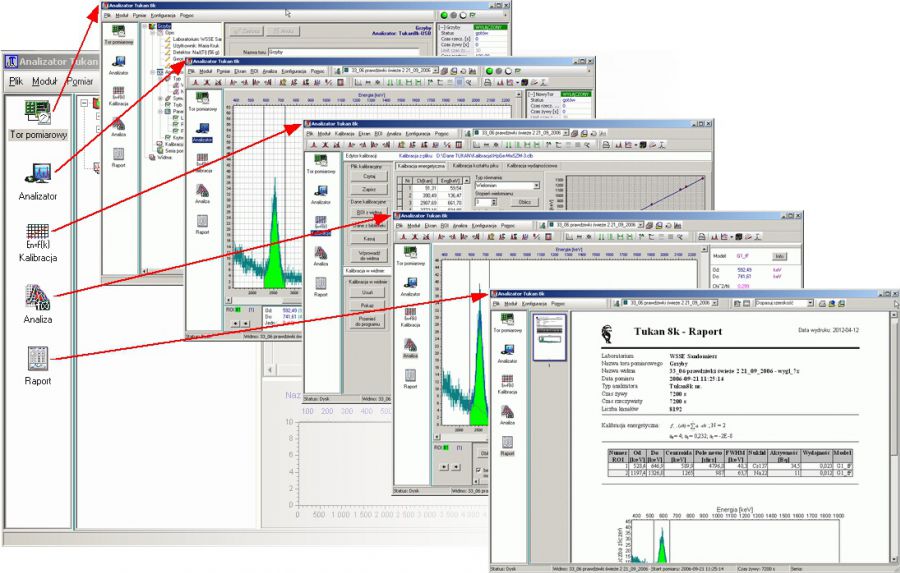Open Moduł menu in the large background window

click(44, 82)
